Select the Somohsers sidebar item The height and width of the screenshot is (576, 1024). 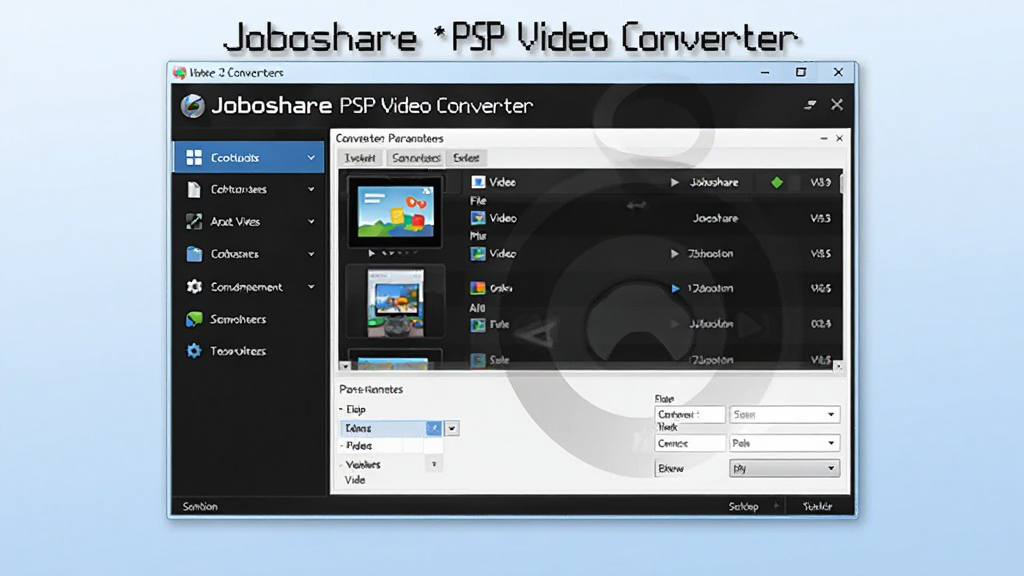(x=248, y=319)
